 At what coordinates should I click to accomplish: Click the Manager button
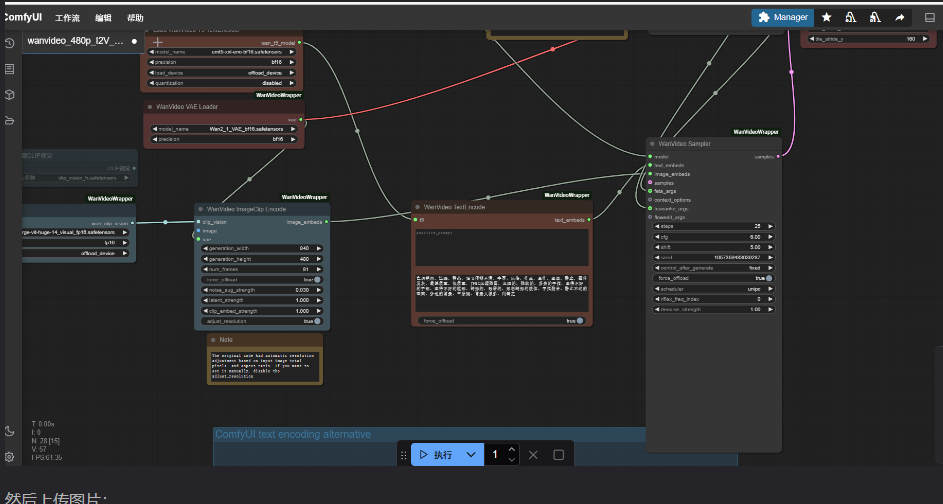pyautogui.click(x=782, y=17)
